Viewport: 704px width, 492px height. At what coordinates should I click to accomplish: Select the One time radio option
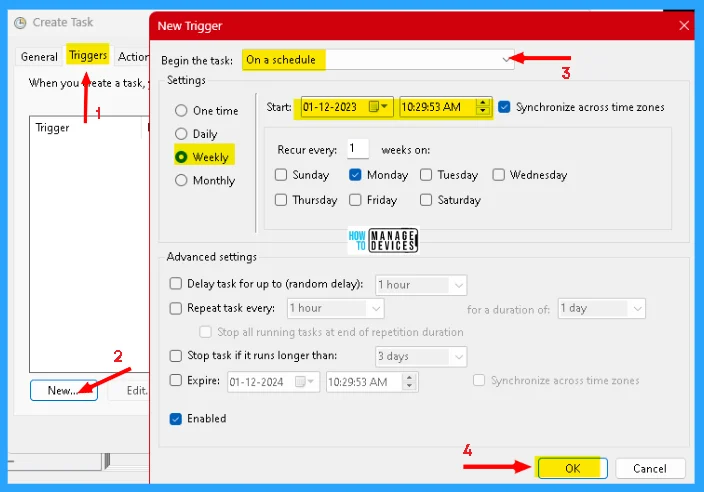click(x=207, y=110)
